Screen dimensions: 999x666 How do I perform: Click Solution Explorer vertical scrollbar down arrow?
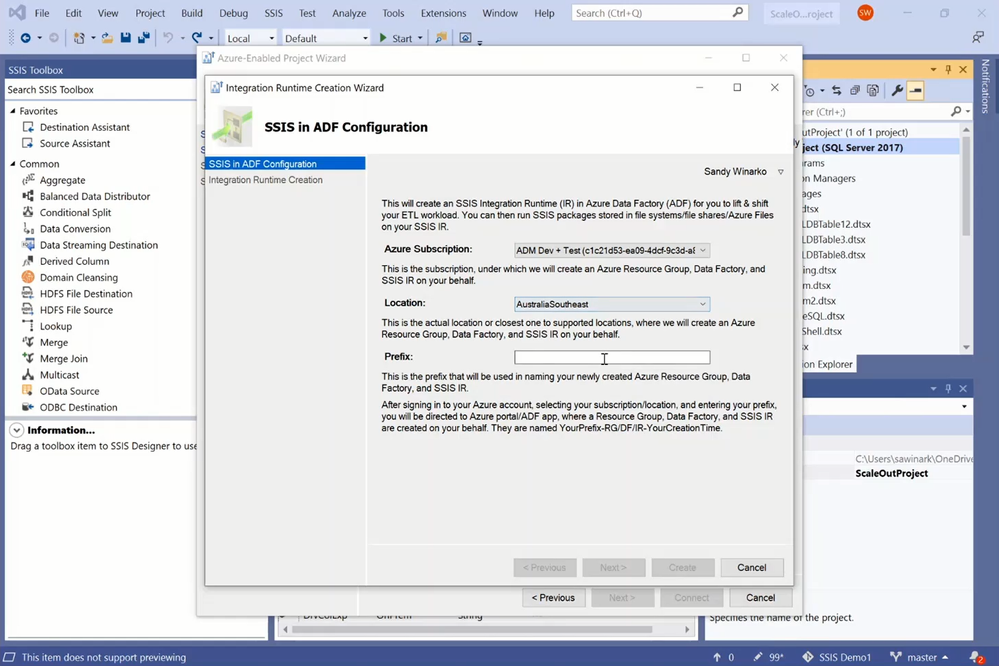[x=966, y=347]
